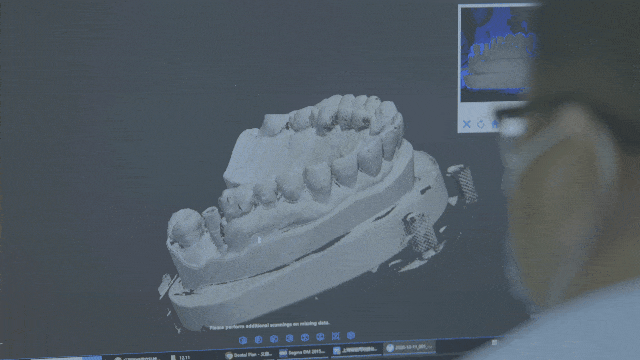Click the 'Please perform additional scannings' message
640x360 pixels.
point(269,325)
